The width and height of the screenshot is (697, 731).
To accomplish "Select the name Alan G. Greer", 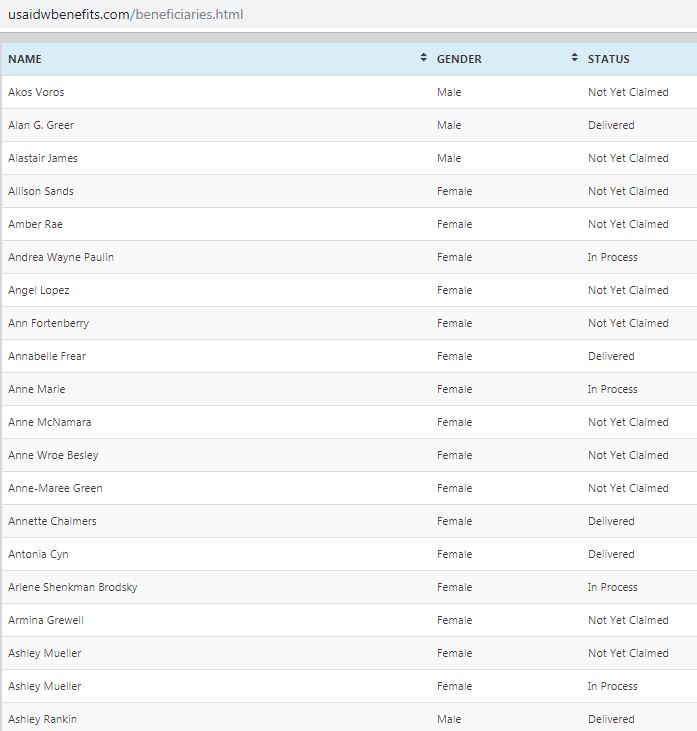I will [x=41, y=125].
